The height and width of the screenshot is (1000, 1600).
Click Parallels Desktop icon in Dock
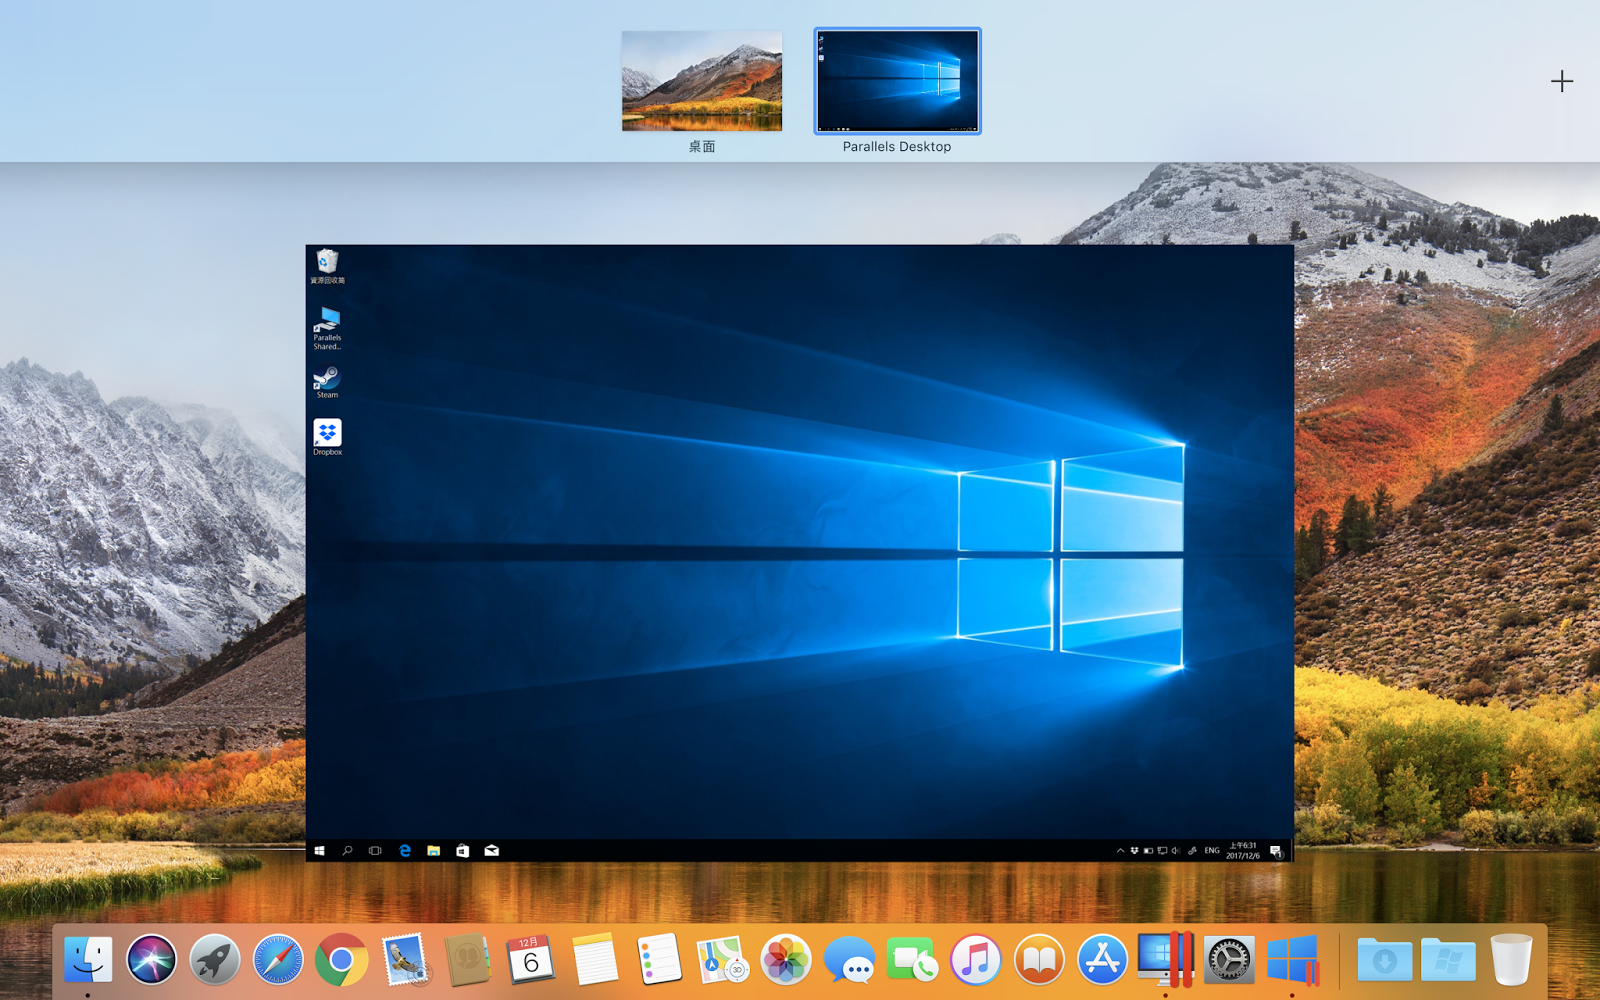point(1165,959)
